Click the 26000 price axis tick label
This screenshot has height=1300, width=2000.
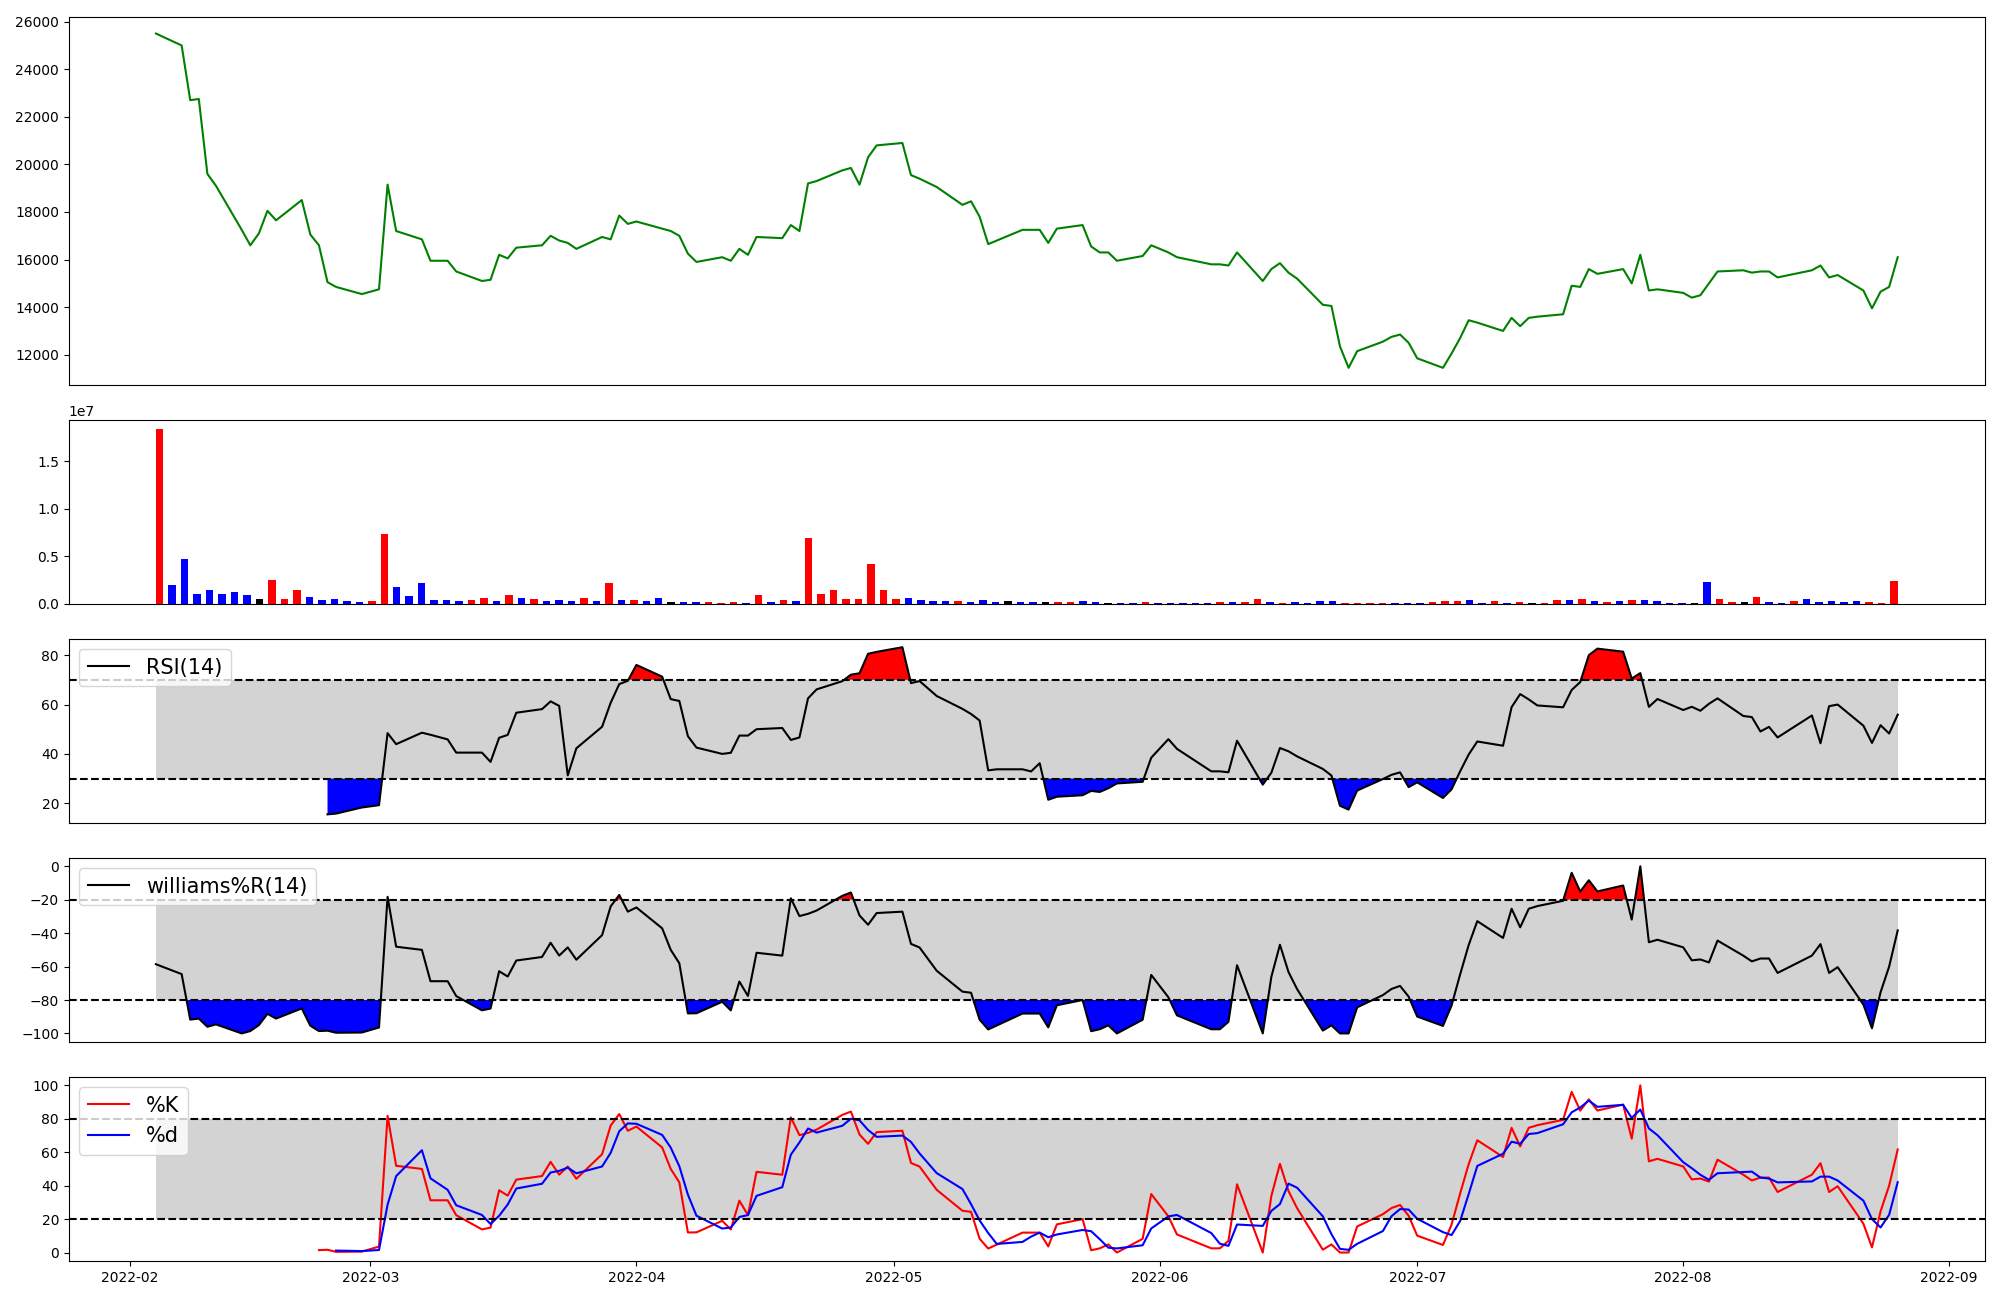[37, 22]
